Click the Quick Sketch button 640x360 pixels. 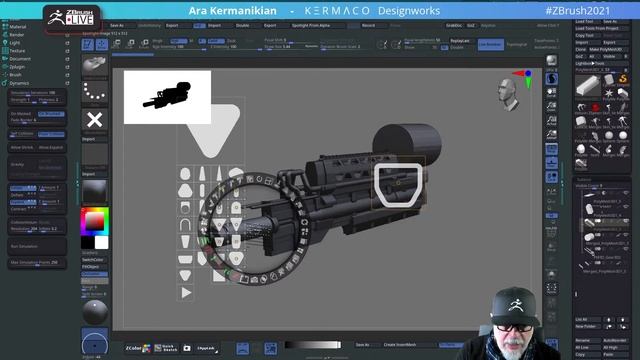(166, 348)
